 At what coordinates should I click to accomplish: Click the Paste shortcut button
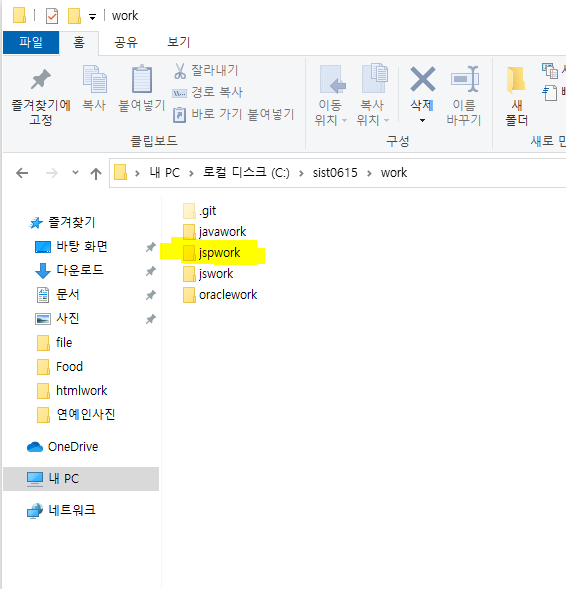tap(233, 114)
